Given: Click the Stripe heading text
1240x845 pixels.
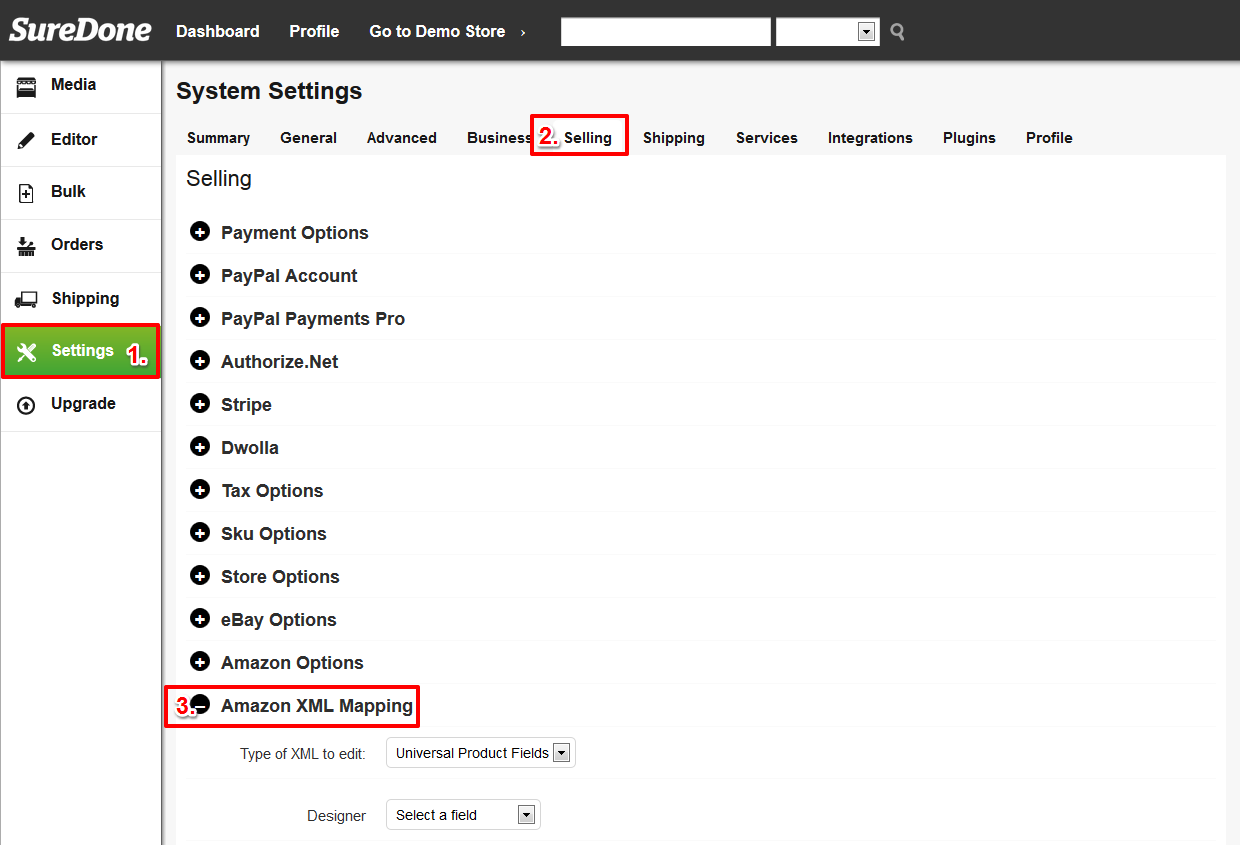Looking at the screenshot, I should 246,405.
